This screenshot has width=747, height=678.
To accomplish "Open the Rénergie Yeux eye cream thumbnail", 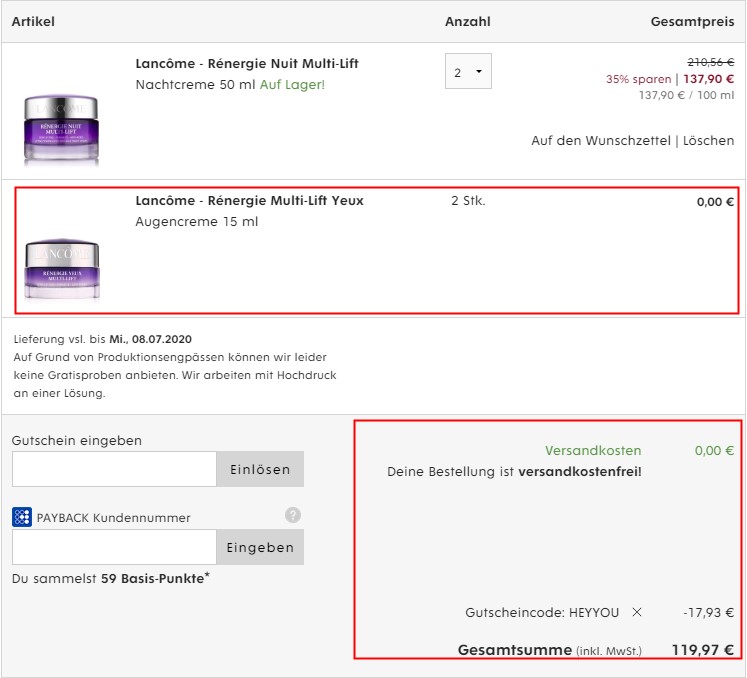I will (62, 270).
